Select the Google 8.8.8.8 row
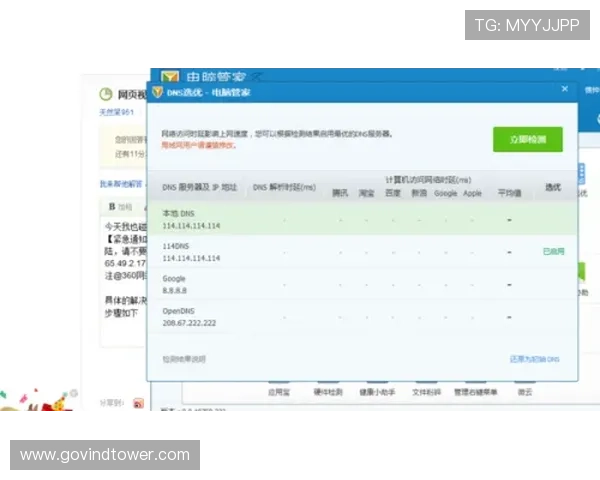This screenshot has width=600, height=480. [362, 284]
